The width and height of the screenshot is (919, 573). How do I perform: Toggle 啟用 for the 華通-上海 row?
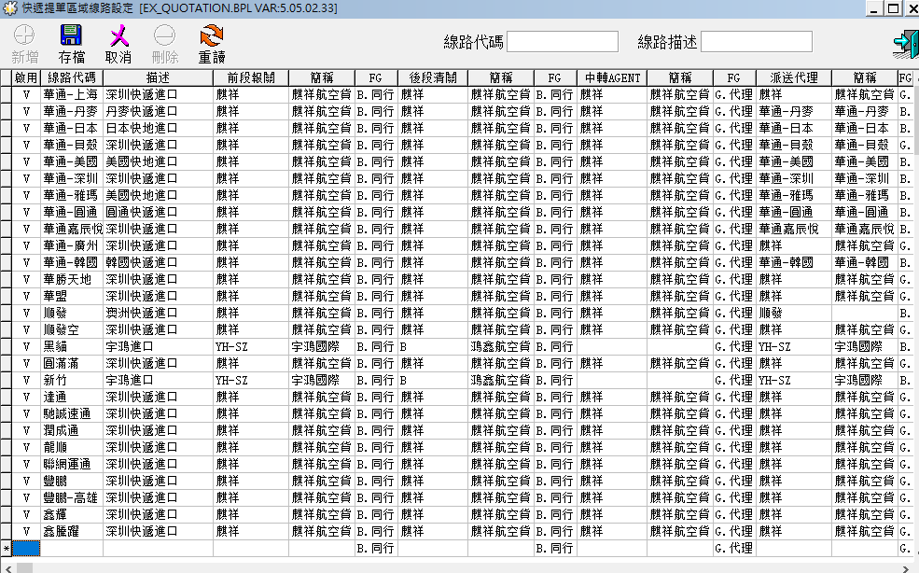pos(26,95)
